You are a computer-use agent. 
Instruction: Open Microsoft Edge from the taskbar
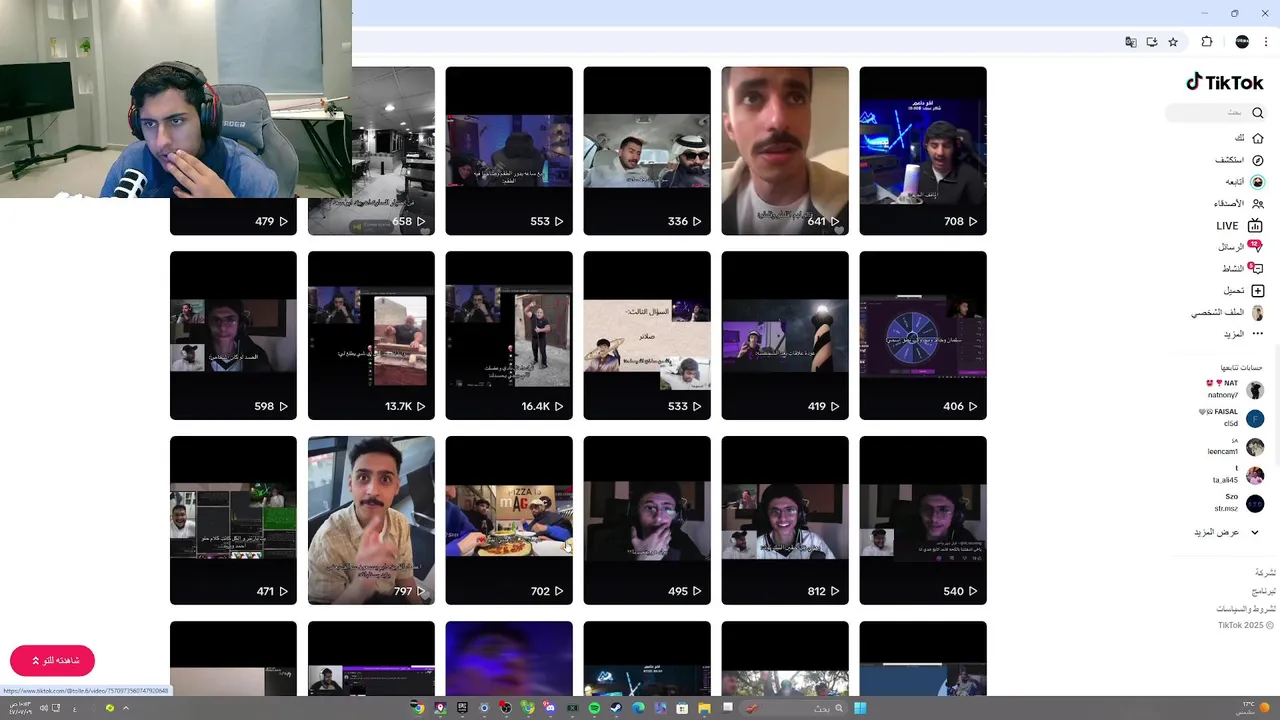(x=638, y=708)
